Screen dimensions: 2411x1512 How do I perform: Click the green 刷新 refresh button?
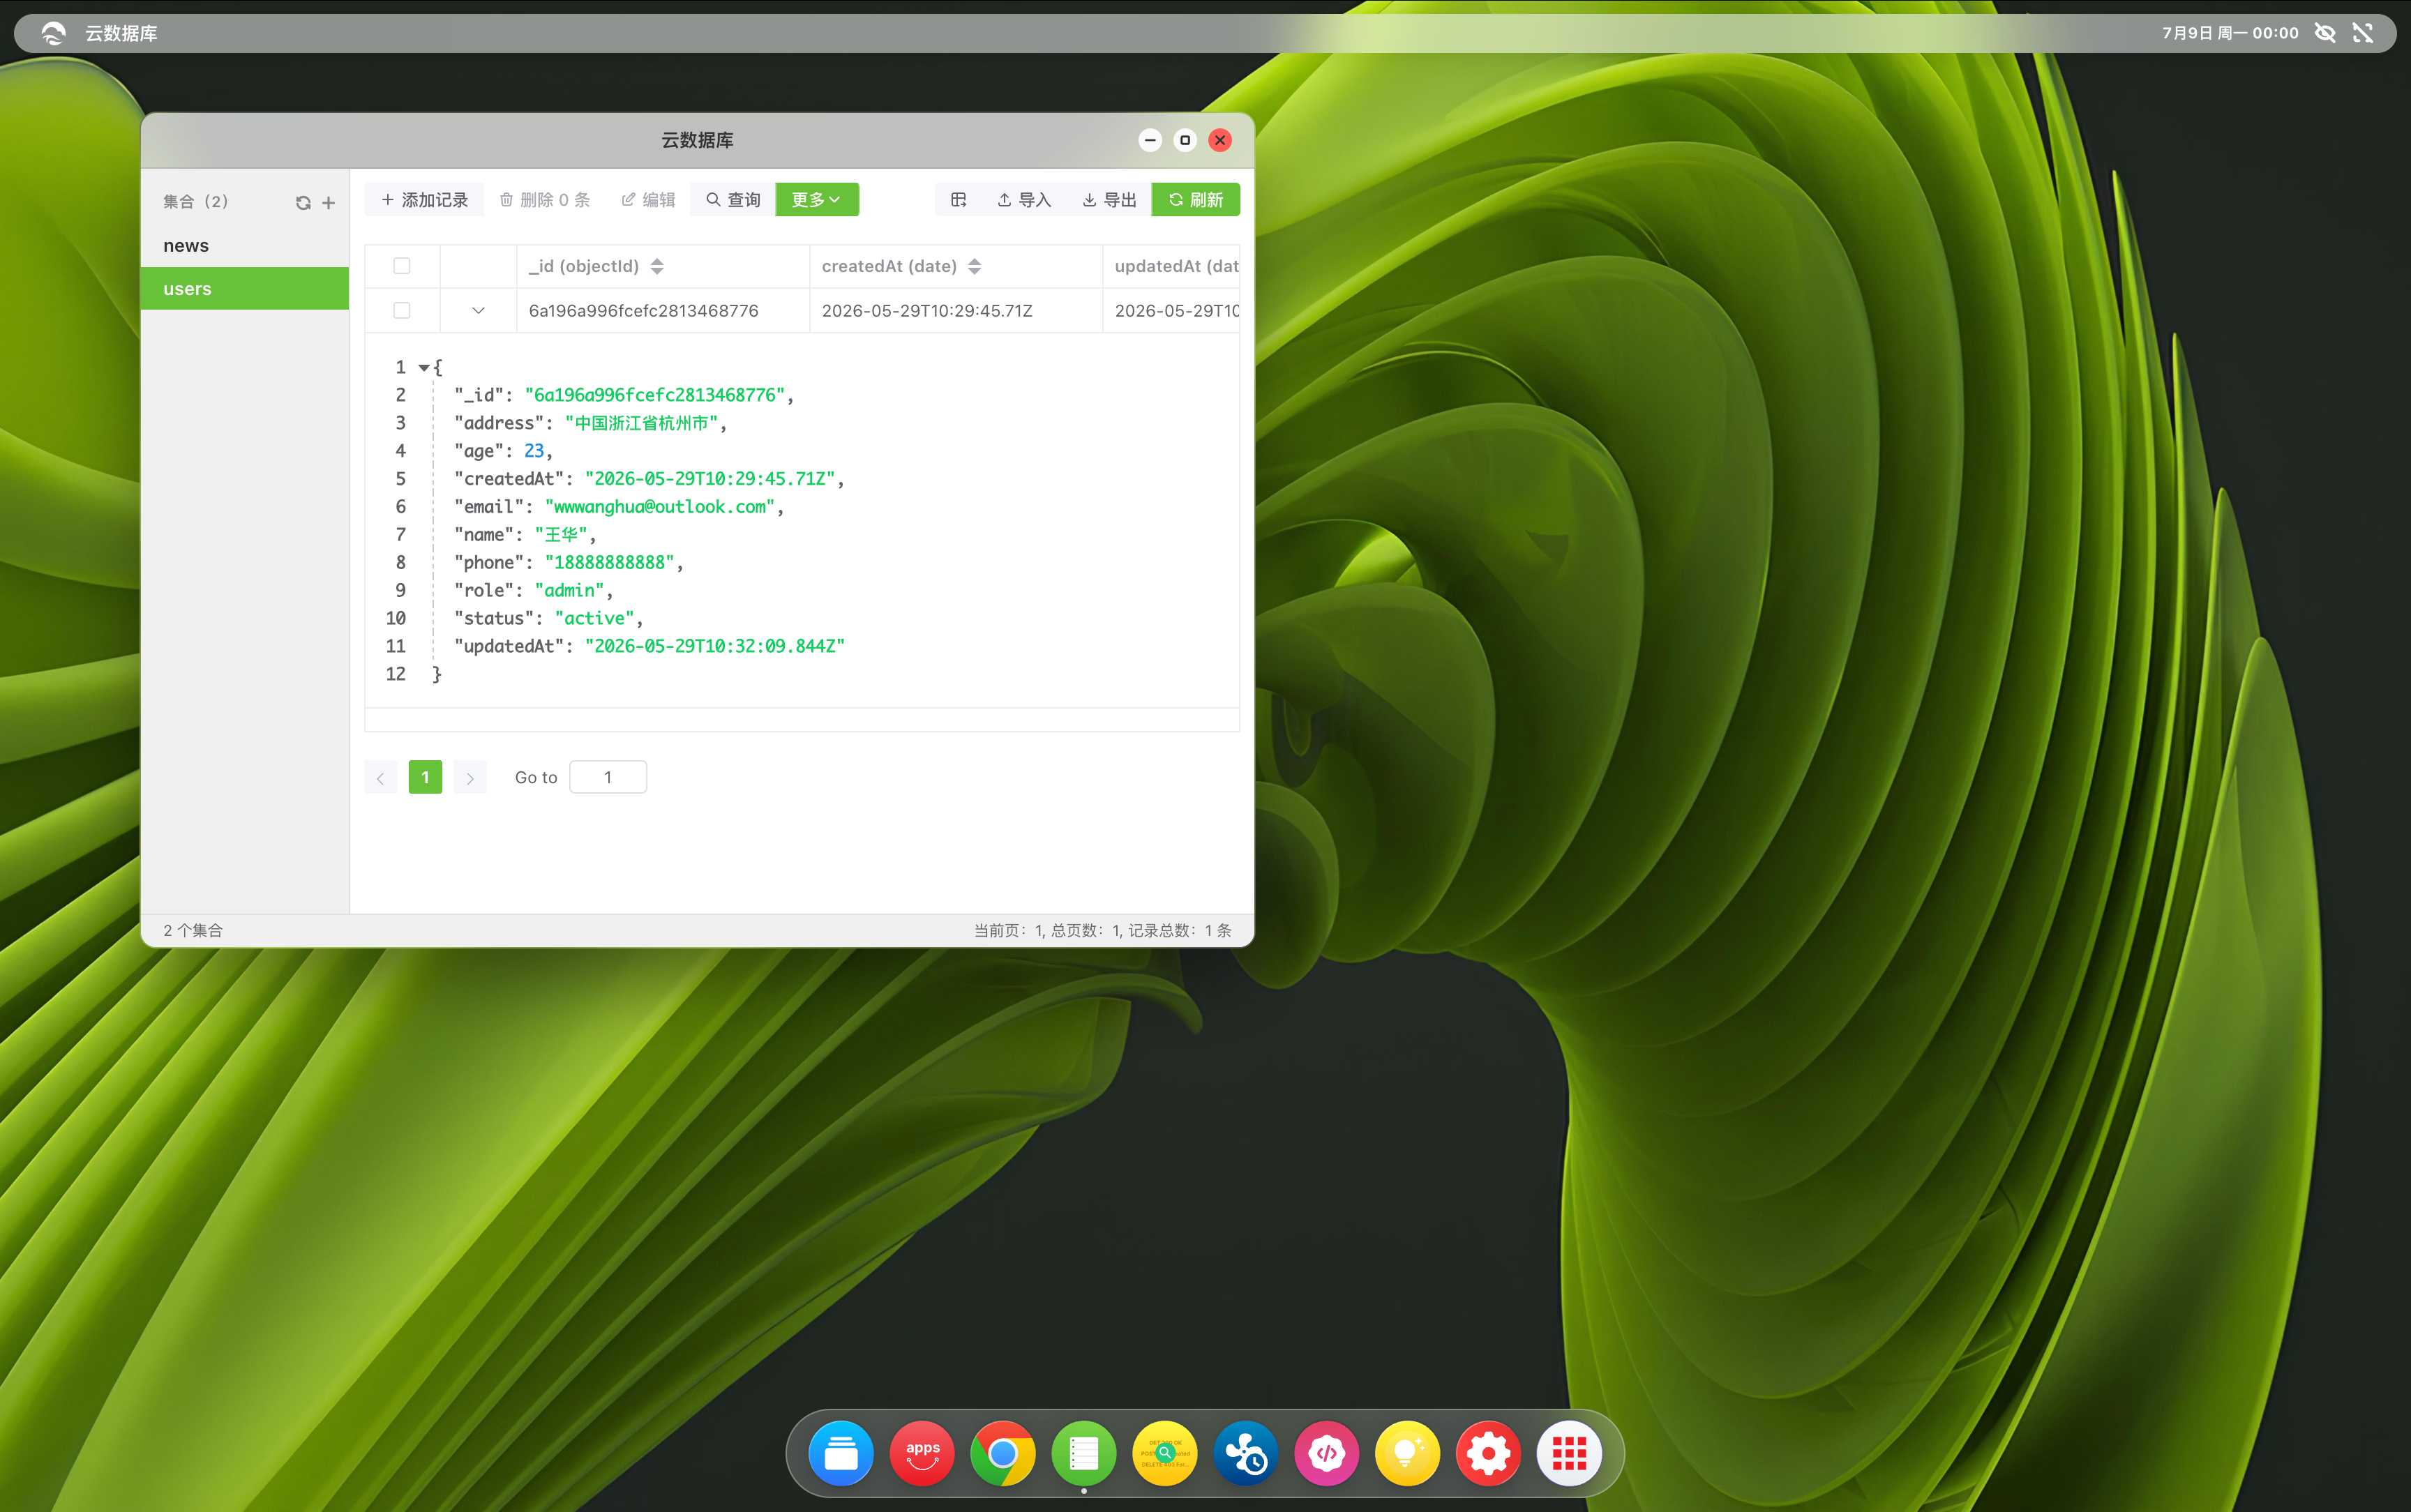click(x=1196, y=200)
